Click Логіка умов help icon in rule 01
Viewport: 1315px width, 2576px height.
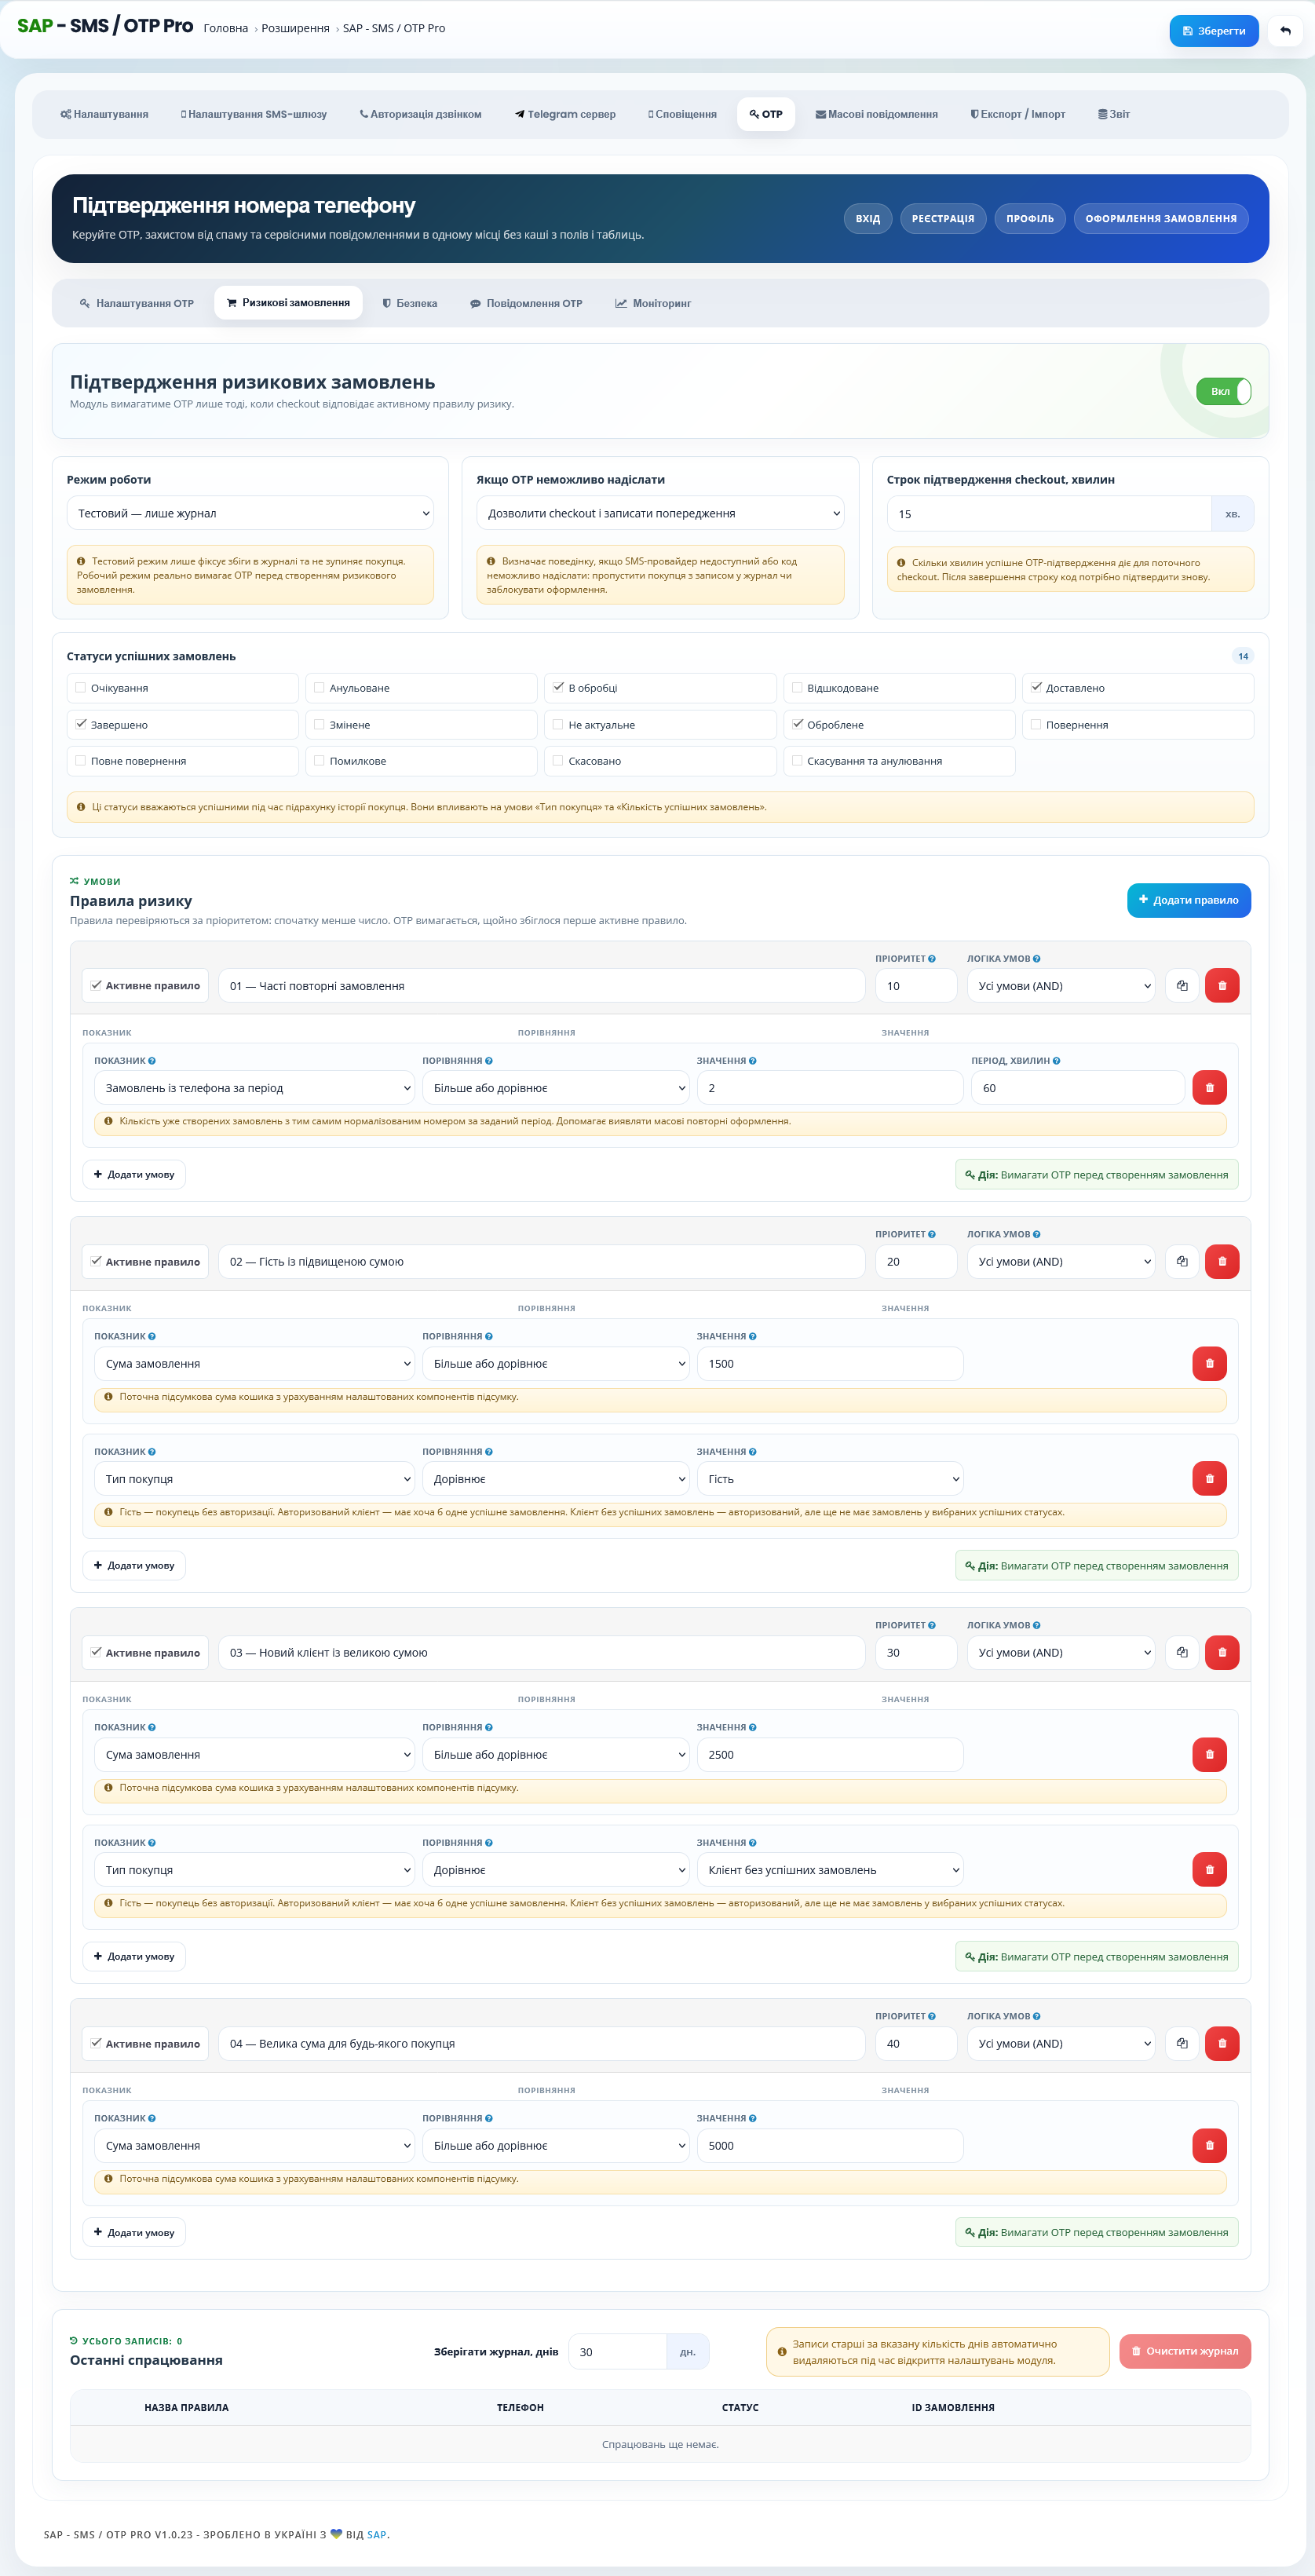point(1036,958)
